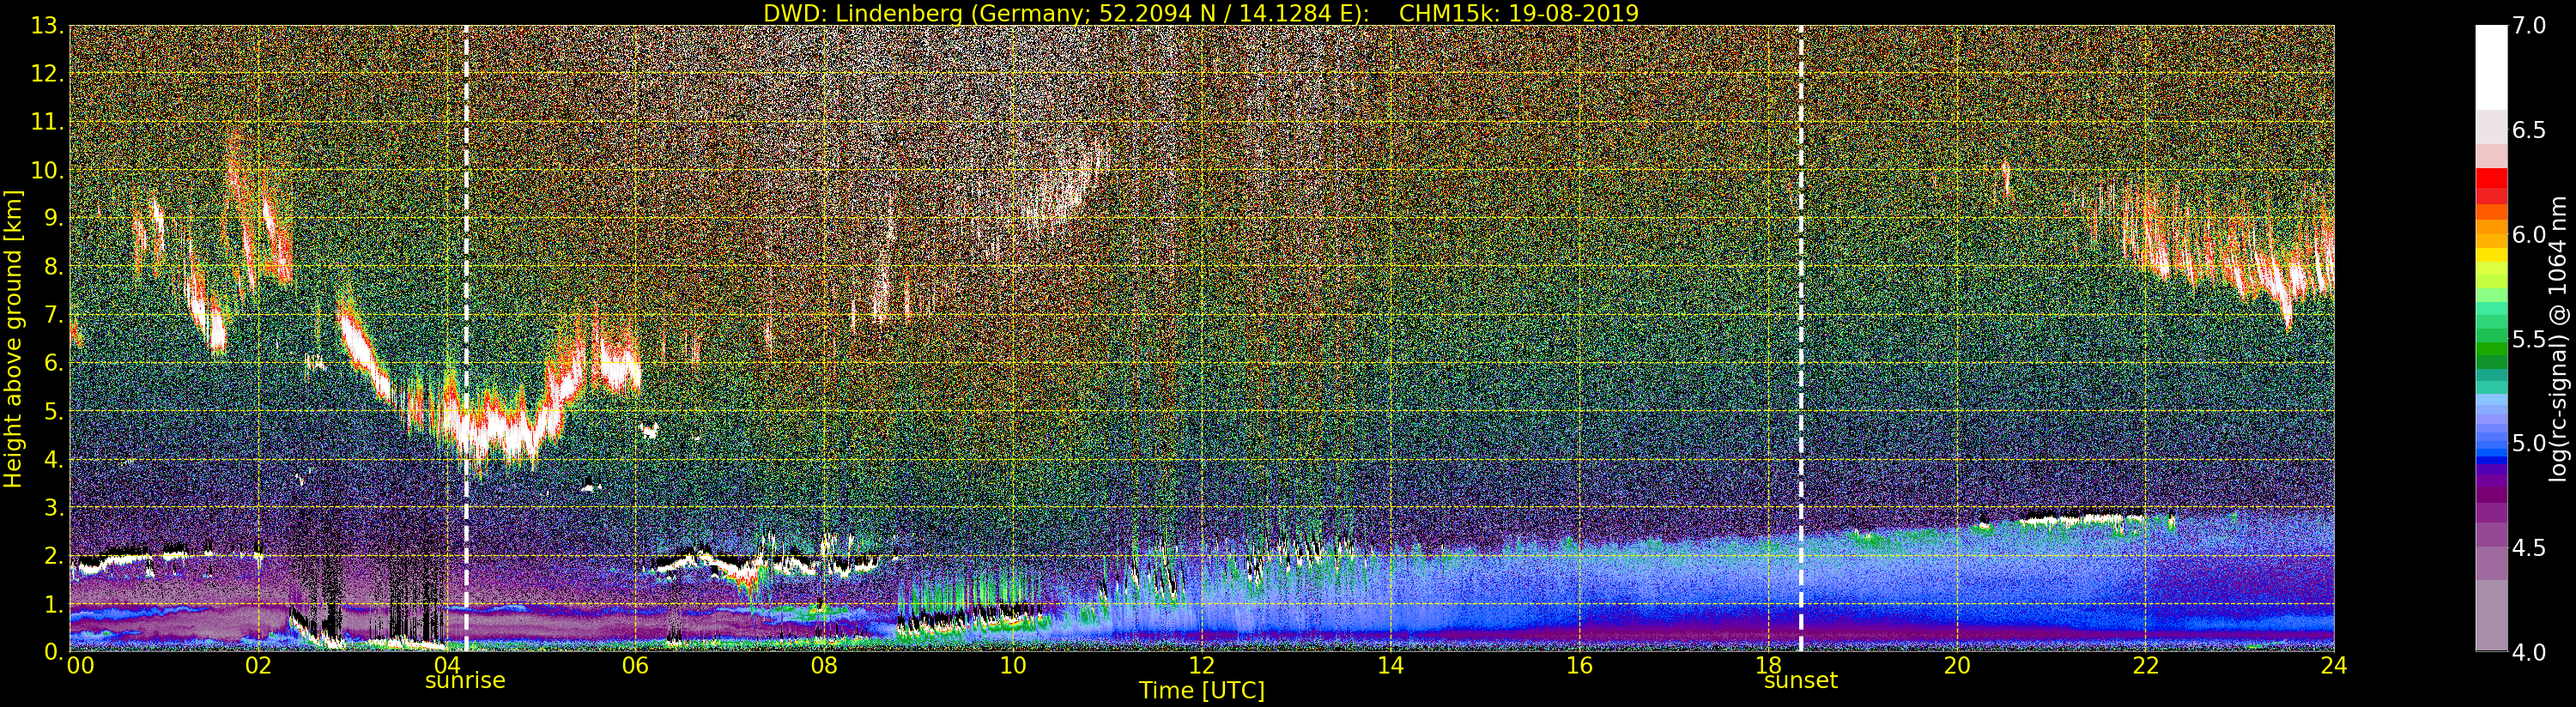Click the colorbar value '4.0'
Image resolution: width=2576 pixels, height=707 pixels.
(x=2529, y=652)
